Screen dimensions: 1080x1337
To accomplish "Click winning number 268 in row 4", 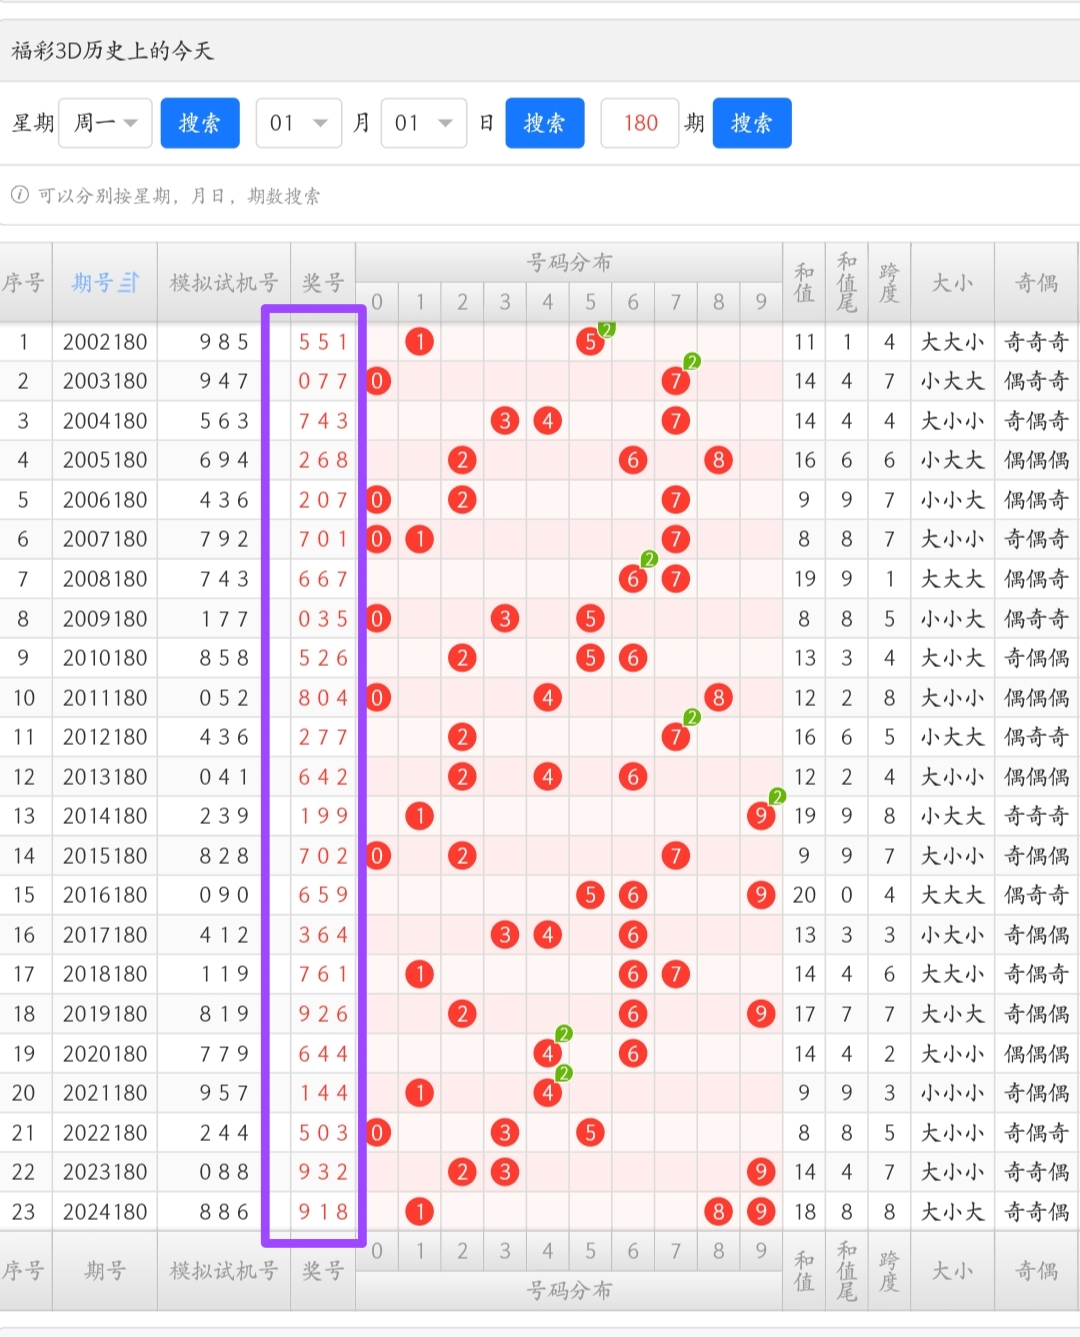I will [x=323, y=460].
